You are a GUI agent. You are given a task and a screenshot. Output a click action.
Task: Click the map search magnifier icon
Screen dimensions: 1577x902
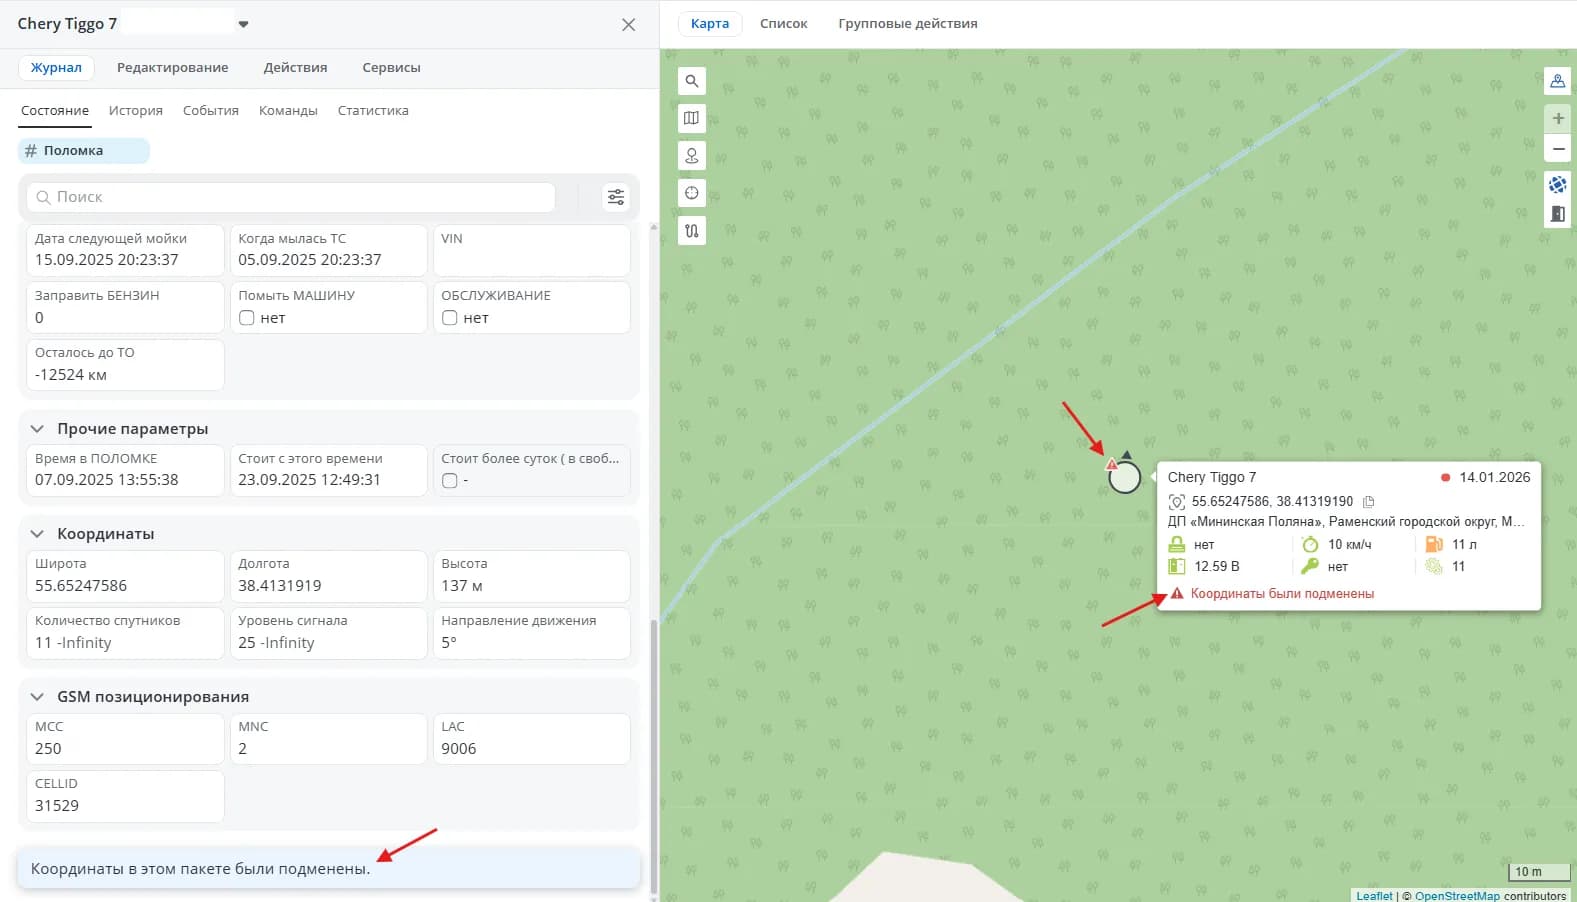click(691, 81)
